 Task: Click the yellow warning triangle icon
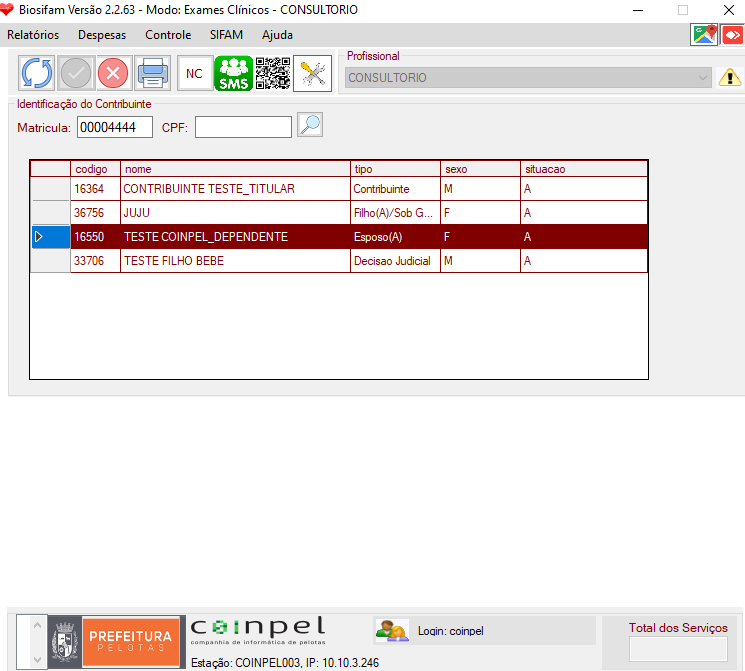coord(729,77)
